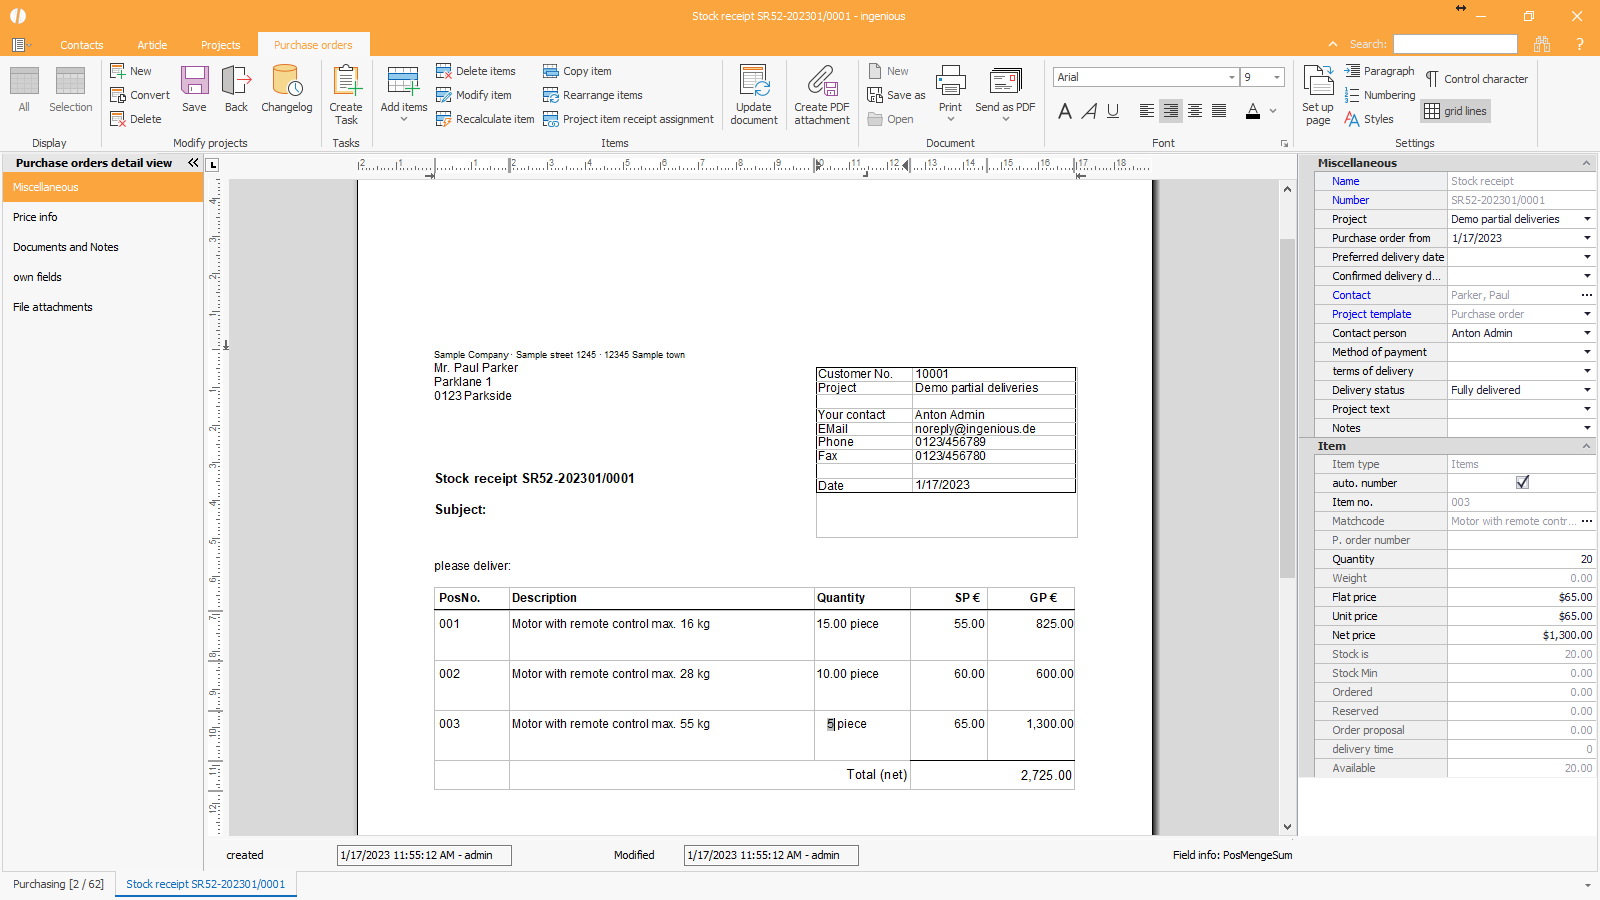Open the font name dropdown
The width and height of the screenshot is (1600, 900).
(x=1231, y=77)
